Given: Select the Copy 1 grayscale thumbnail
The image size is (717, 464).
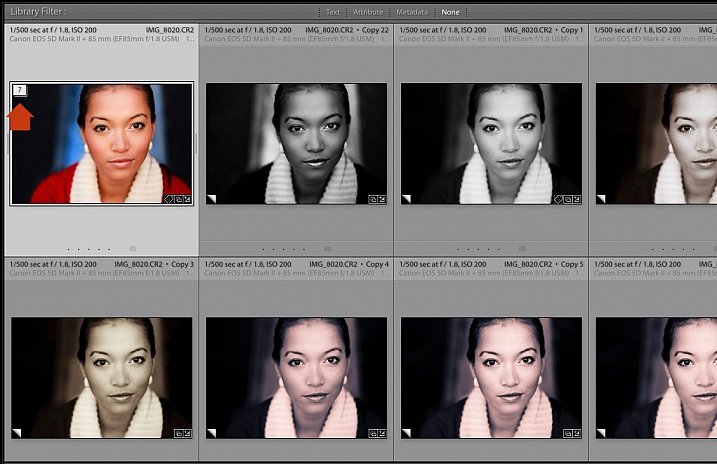Looking at the screenshot, I should point(491,144).
